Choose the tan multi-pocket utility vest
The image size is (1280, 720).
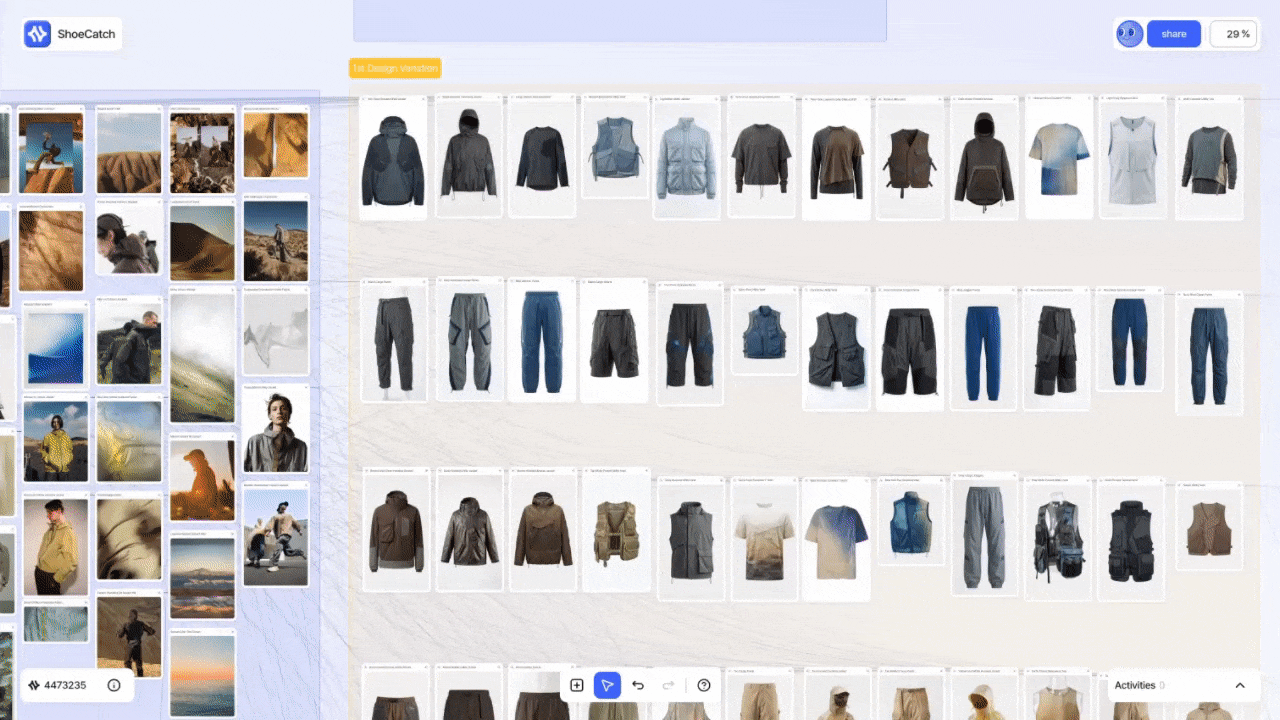[616, 532]
